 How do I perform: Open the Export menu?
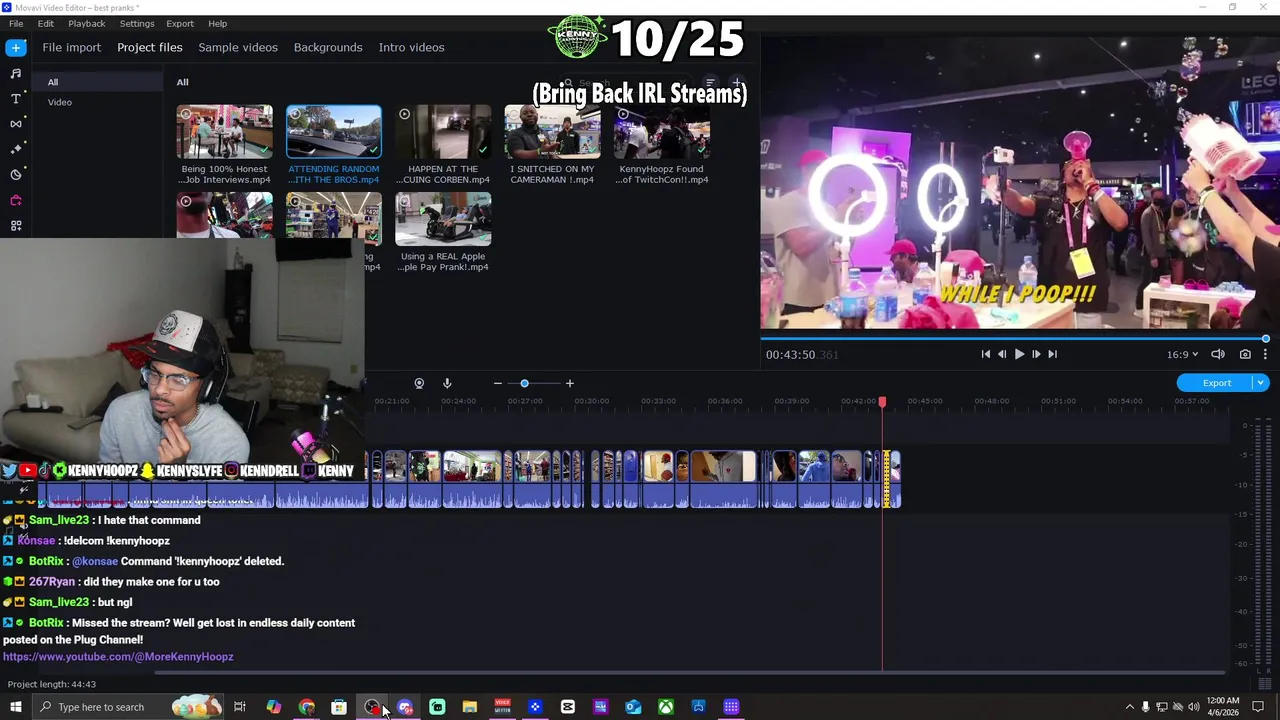point(180,23)
